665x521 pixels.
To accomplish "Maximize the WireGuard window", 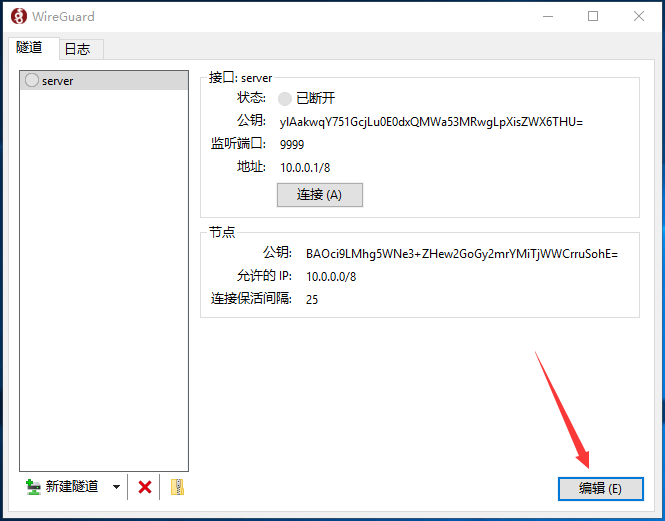I will [x=593, y=17].
